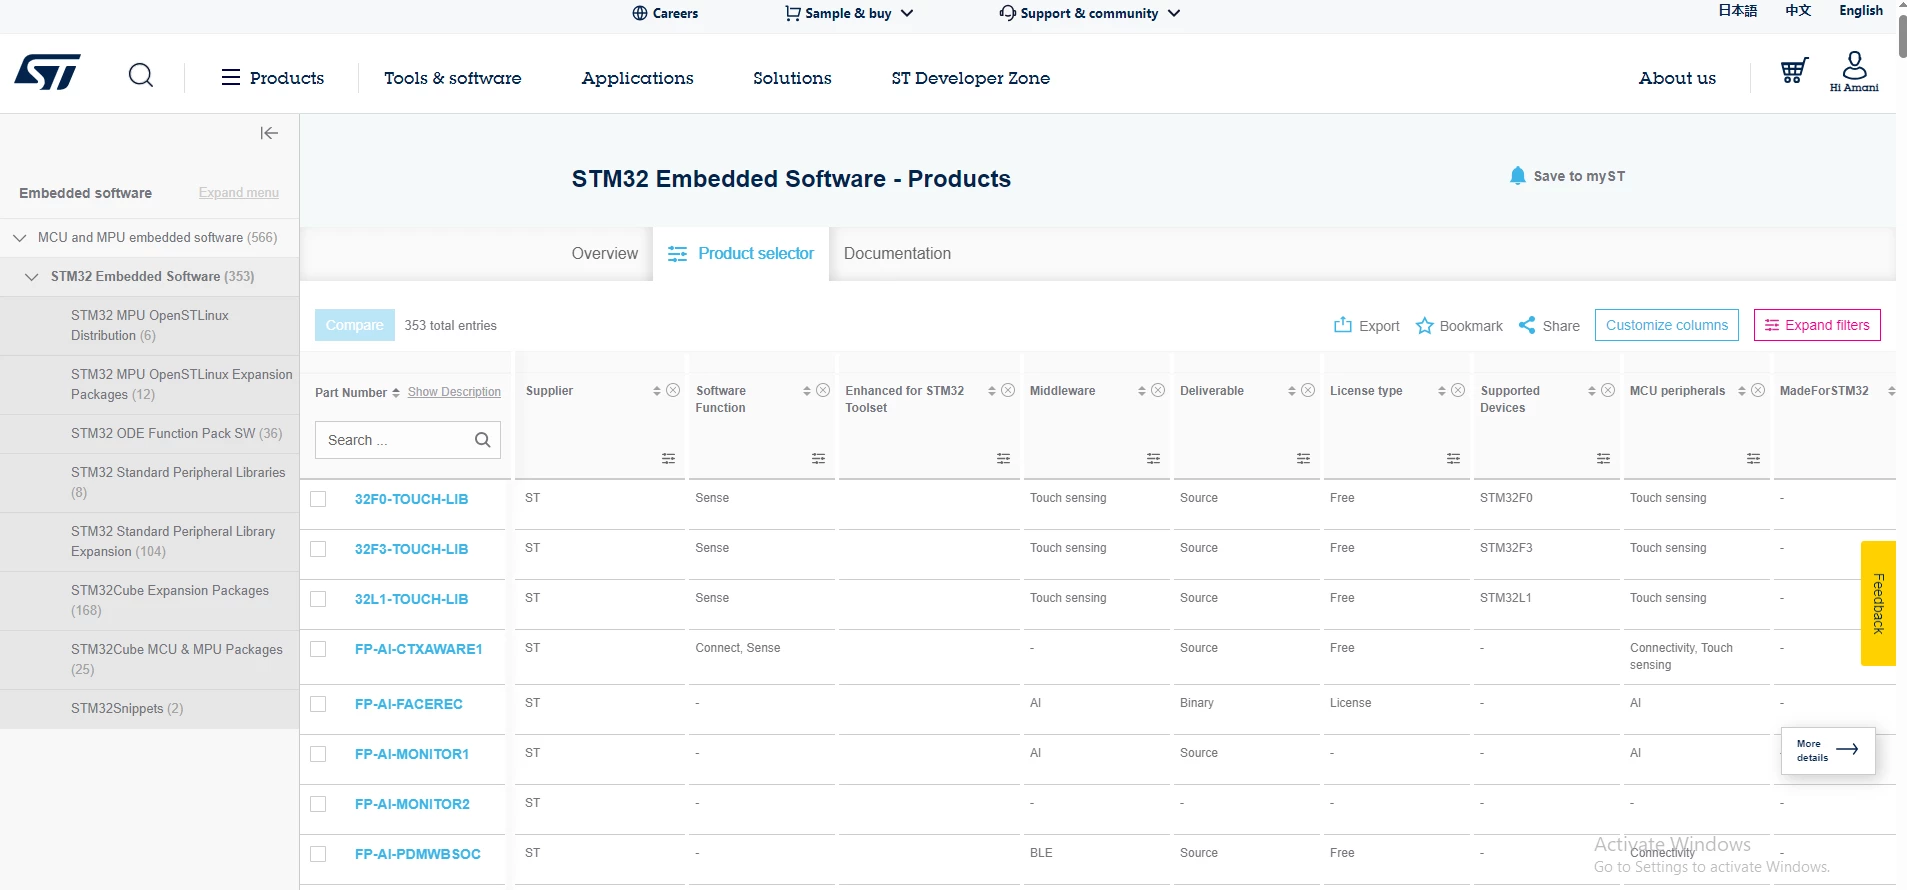Remove the Middleware column with x icon
1907x890 pixels.
coord(1158,390)
